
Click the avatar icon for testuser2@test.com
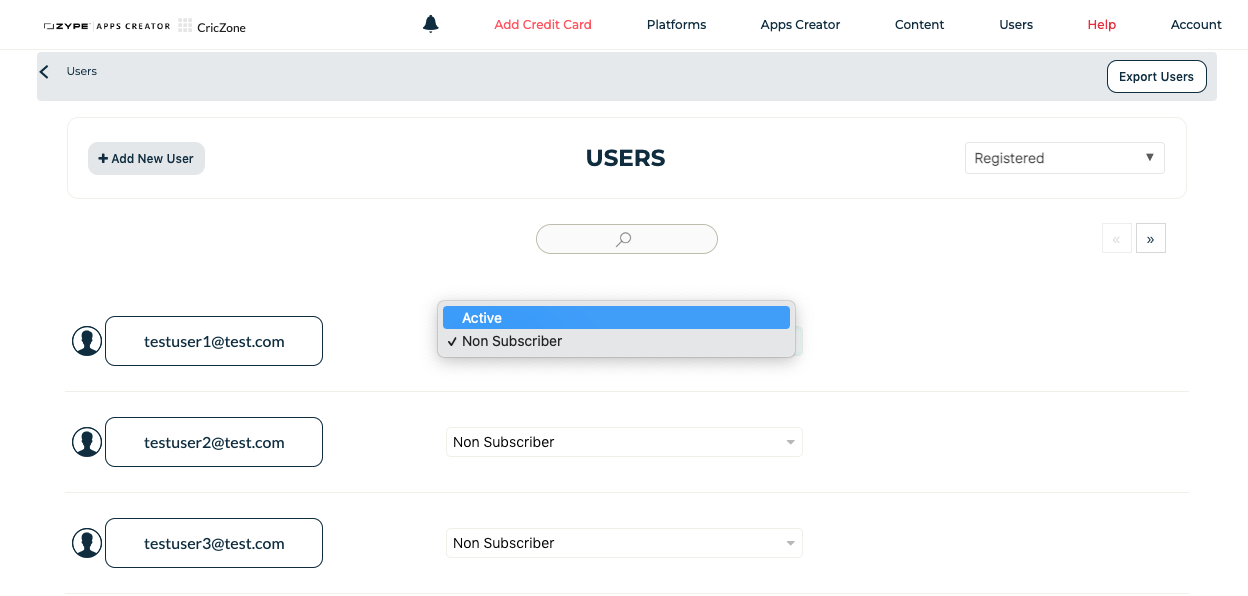pyautogui.click(x=87, y=441)
